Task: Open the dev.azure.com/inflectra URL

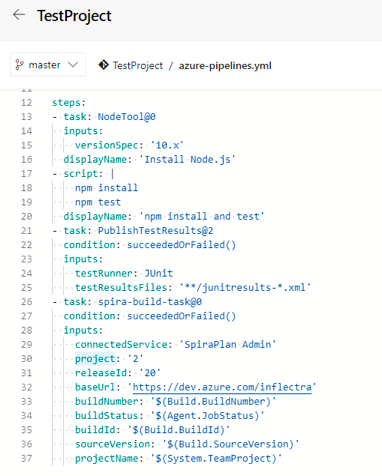Action: point(222,387)
